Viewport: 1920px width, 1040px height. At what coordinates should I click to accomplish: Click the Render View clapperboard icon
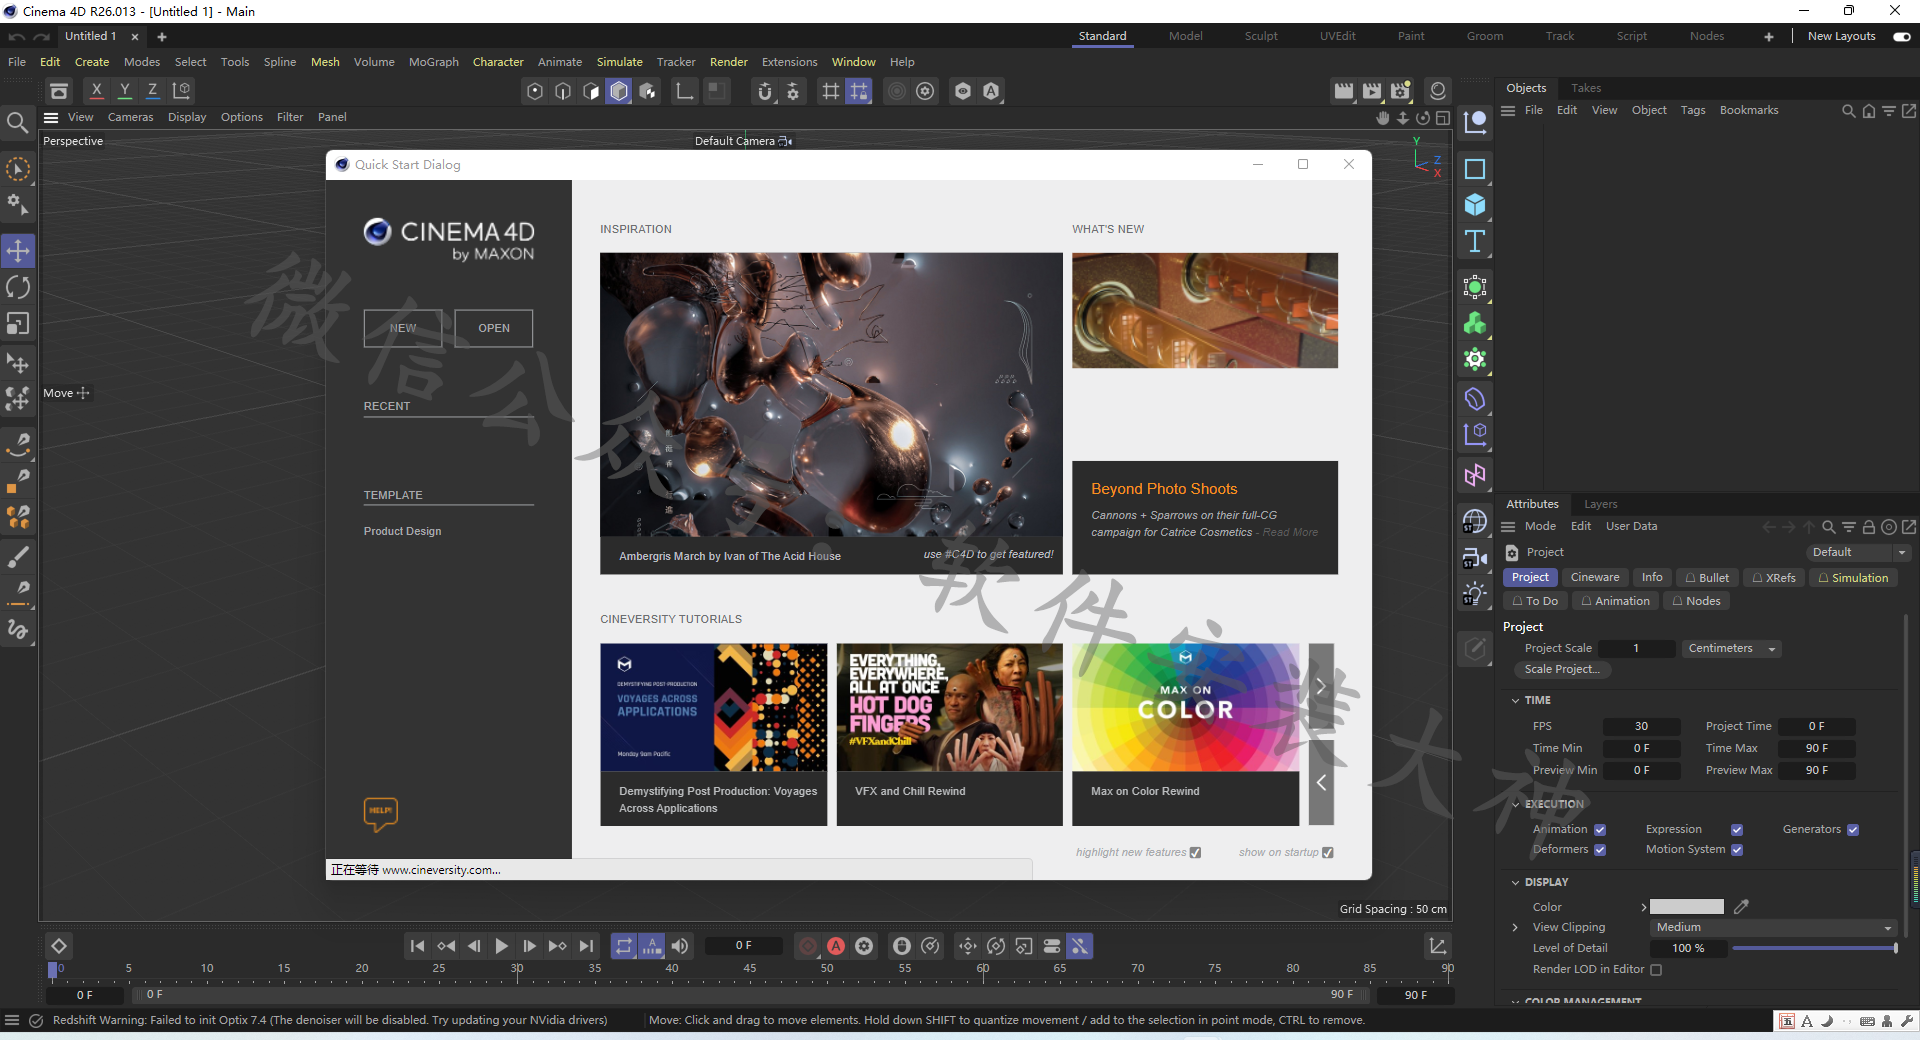1344,91
